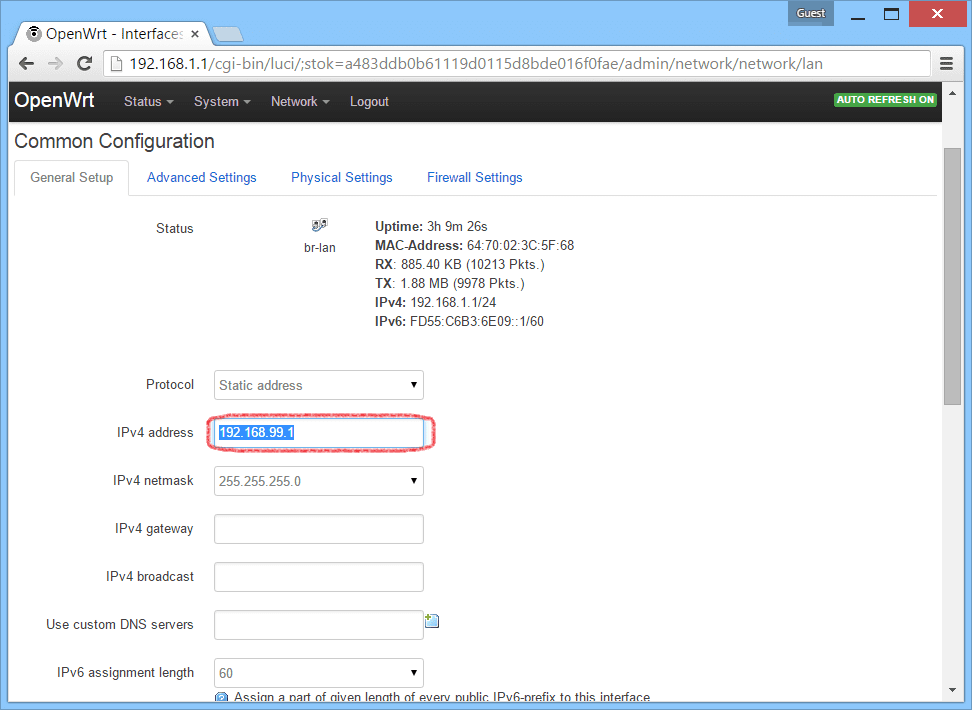Image resolution: width=972 pixels, height=710 pixels.
Task: Click the IPv6 assignment help icon
Action: 221,698
